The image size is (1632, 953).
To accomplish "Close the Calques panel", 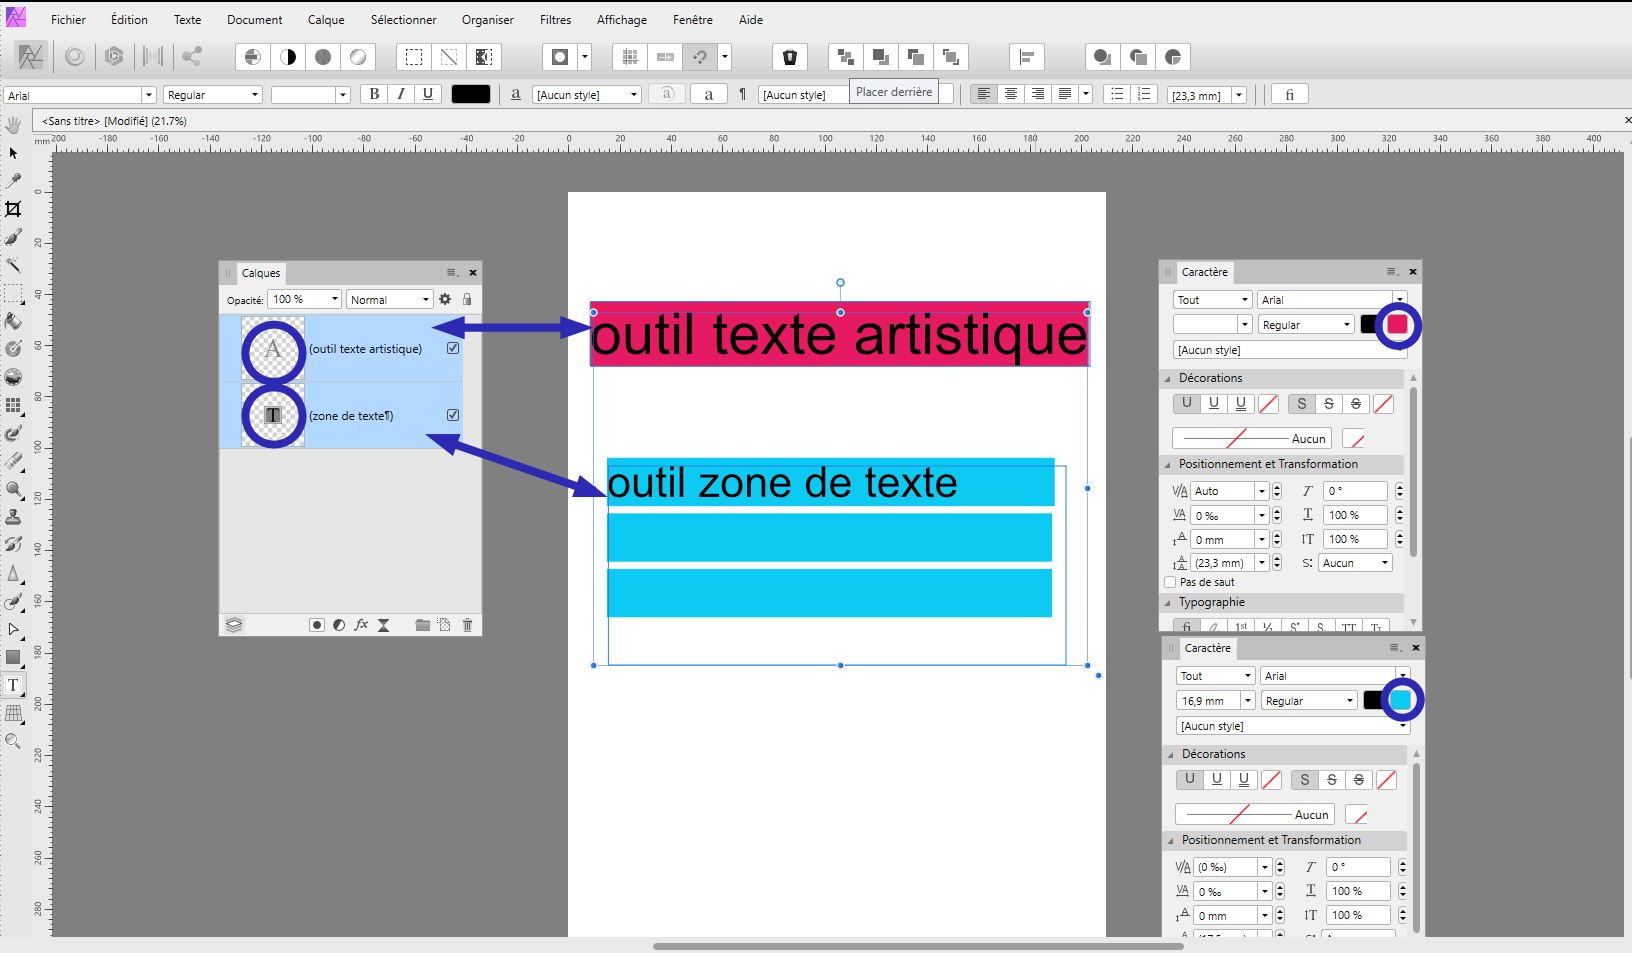I will tap(473, 272).
